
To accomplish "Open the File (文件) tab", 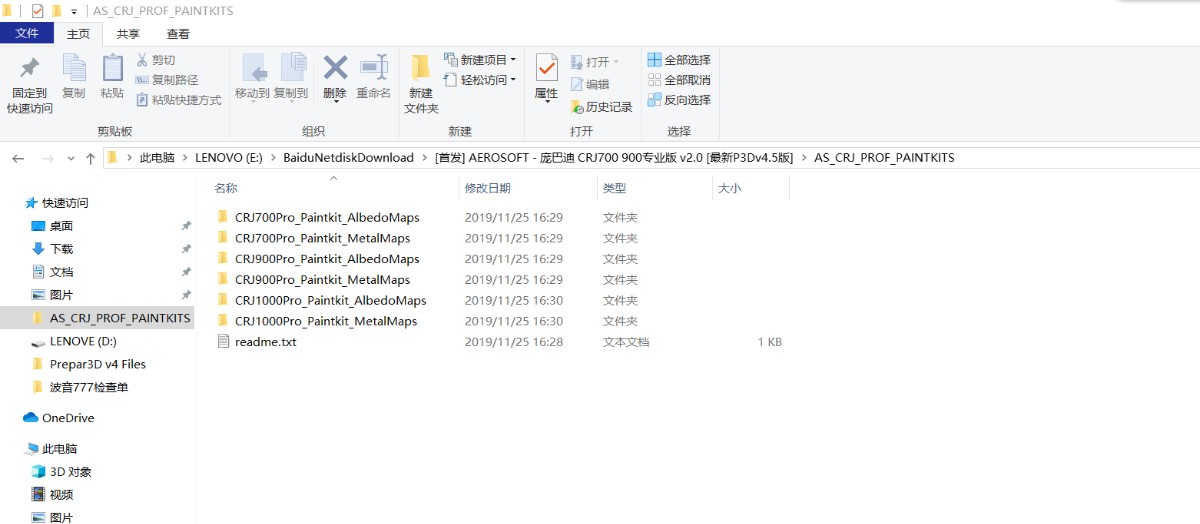I will tap(27, 33).
